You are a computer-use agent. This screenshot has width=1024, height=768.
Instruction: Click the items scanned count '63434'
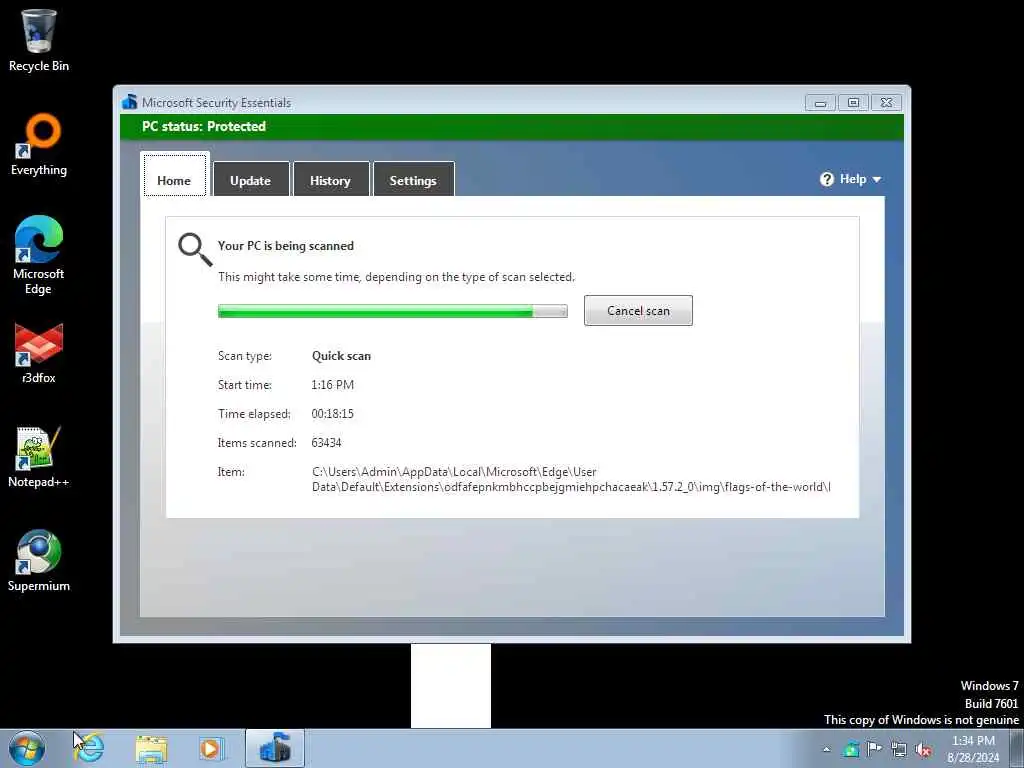(326, 443)
